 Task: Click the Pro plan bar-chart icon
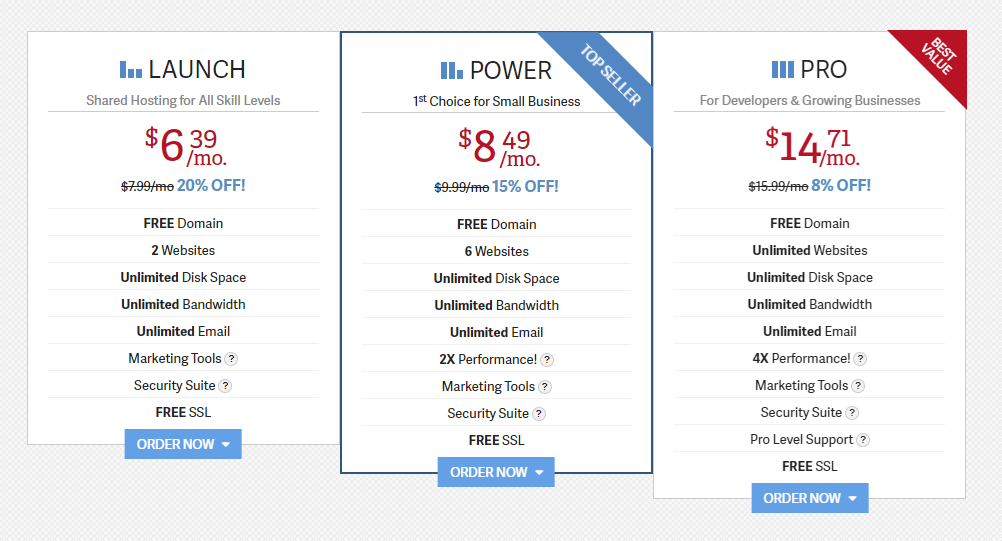point(783,69)
